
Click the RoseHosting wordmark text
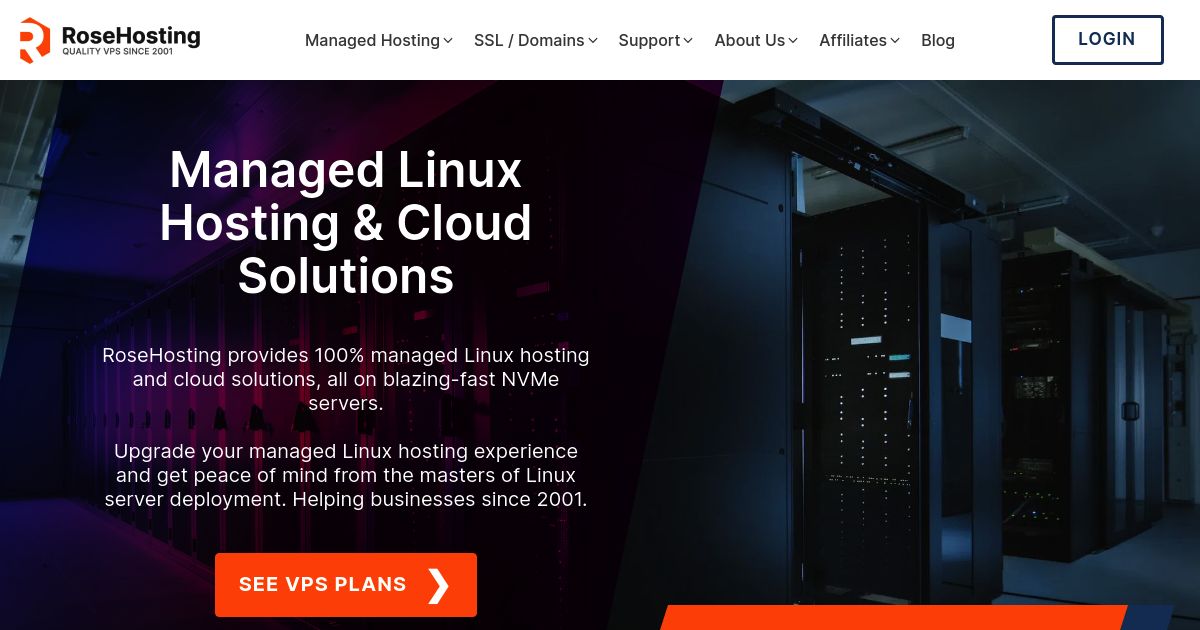130,35
